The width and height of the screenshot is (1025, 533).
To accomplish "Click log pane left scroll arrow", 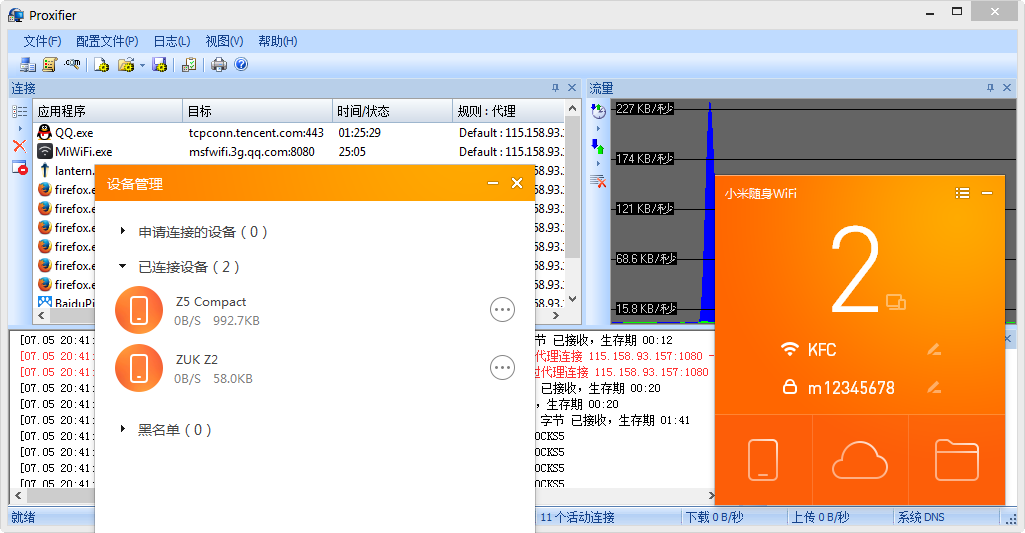I will tap(18, 496).
